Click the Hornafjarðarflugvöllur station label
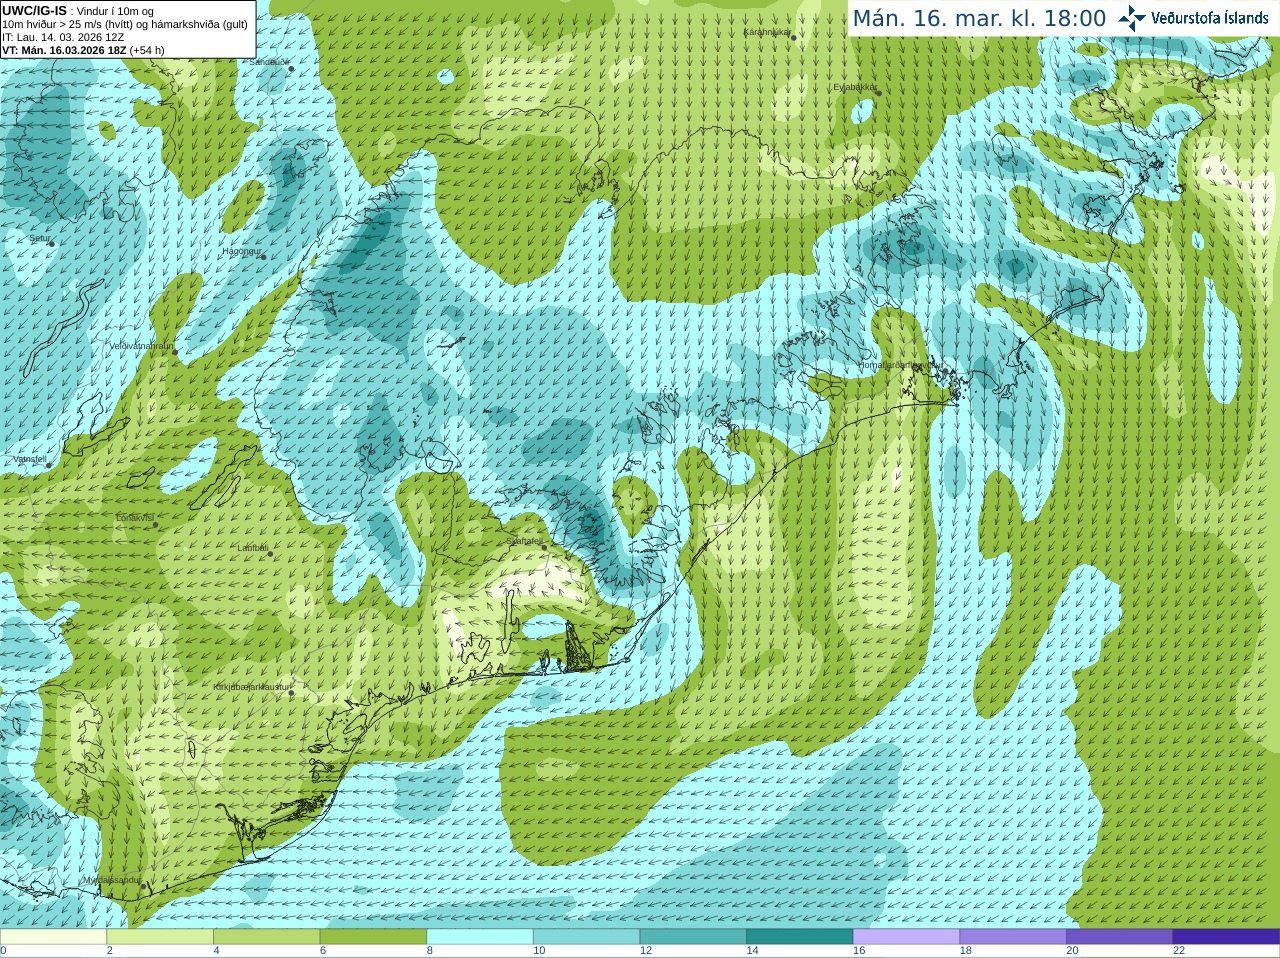Screen dimensions: 1280x958 (900, 365)
